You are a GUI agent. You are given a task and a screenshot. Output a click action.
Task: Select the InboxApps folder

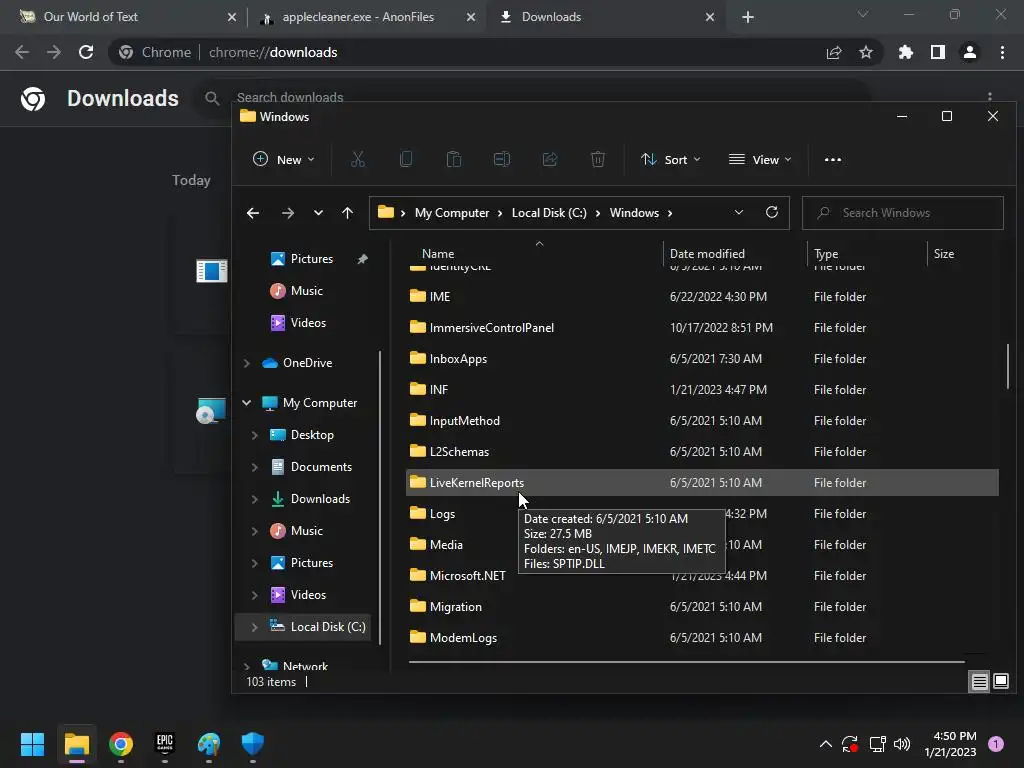702,359
